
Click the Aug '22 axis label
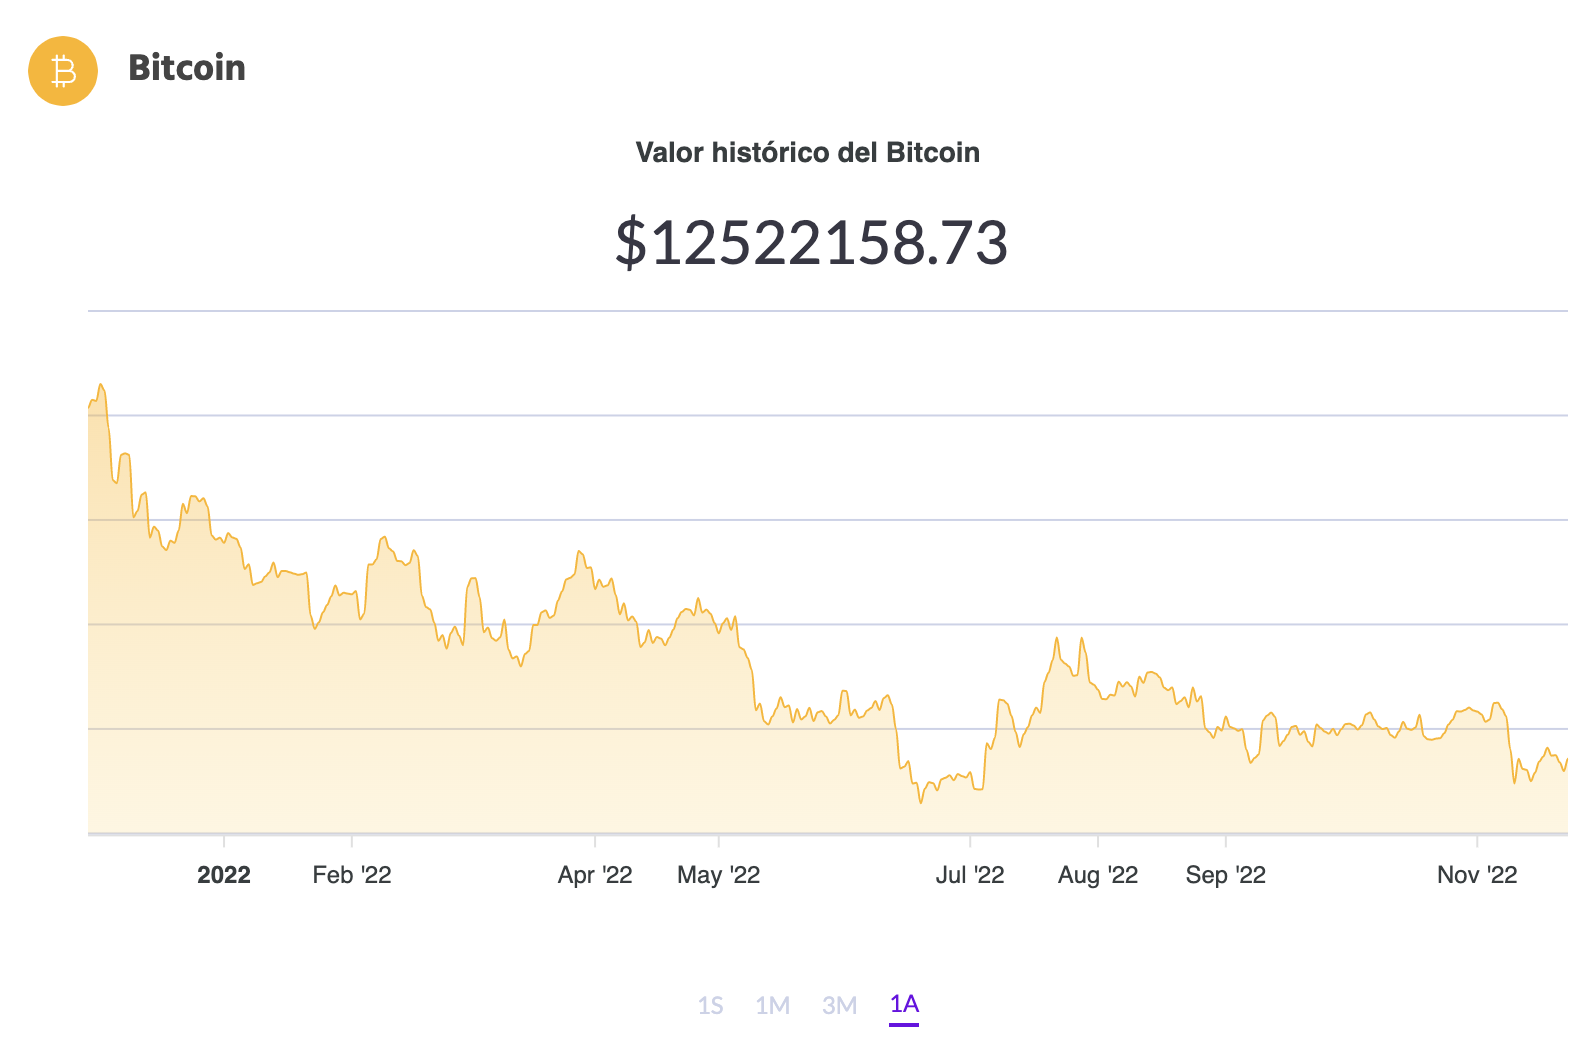(1098, 875)
